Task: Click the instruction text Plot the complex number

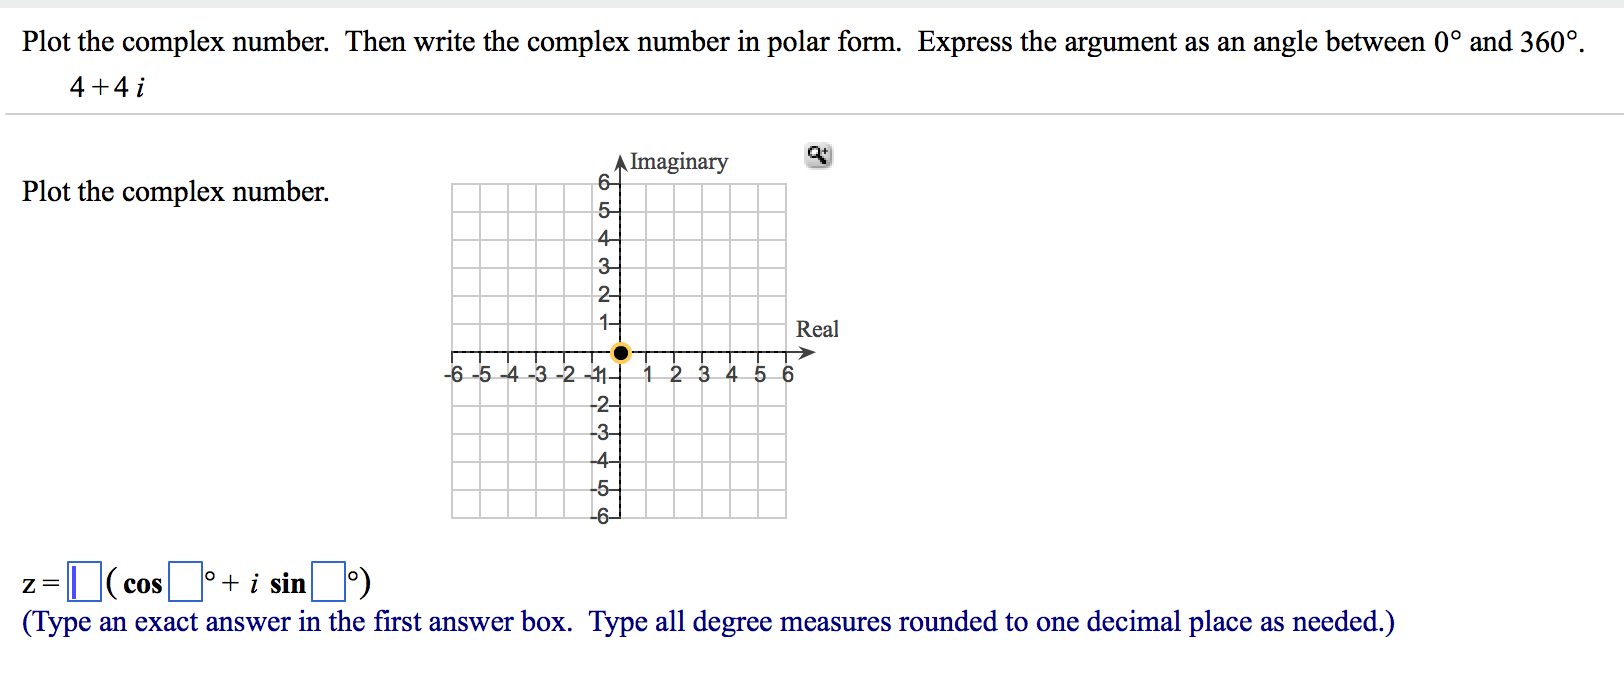Action: click(x=176, y=192)
